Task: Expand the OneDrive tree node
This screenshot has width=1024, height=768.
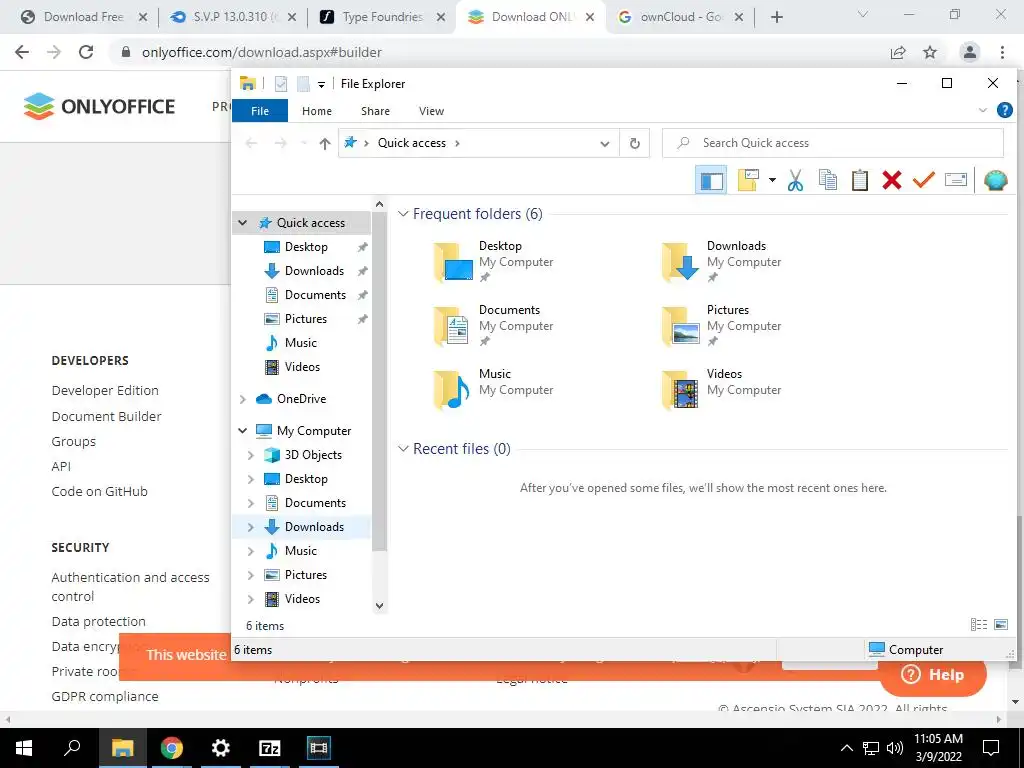Action: pyautogui.click(x=243, y=399)
